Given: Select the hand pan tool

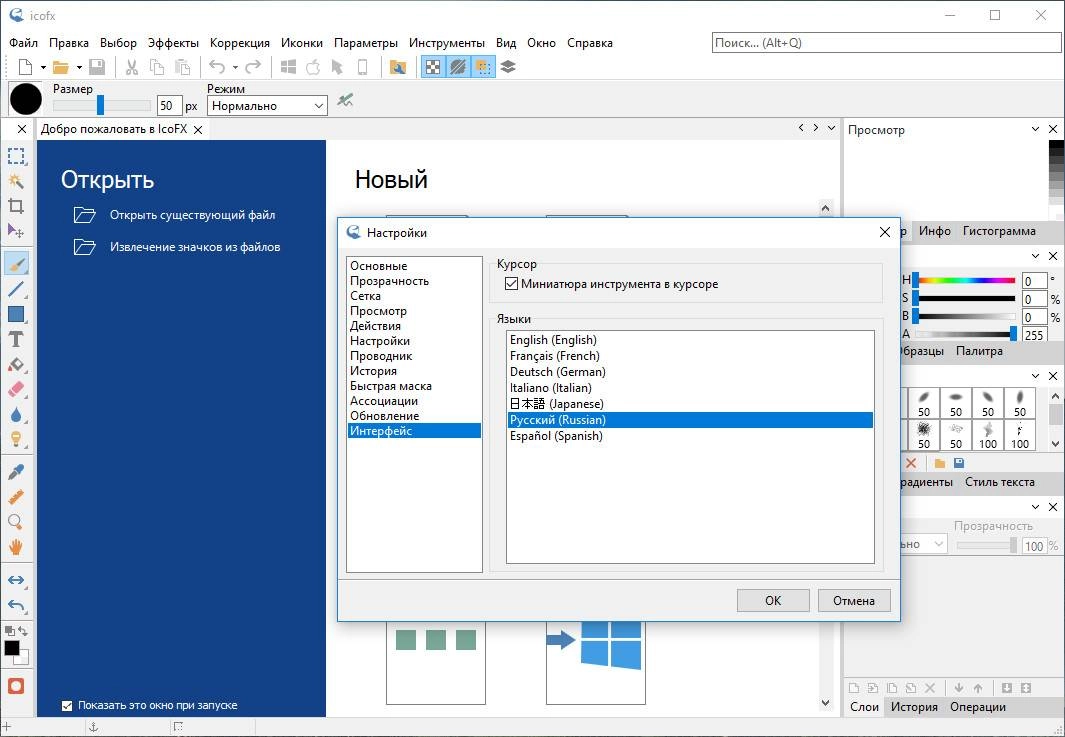Looking at the screenshot, I should (x=16, y=547).
